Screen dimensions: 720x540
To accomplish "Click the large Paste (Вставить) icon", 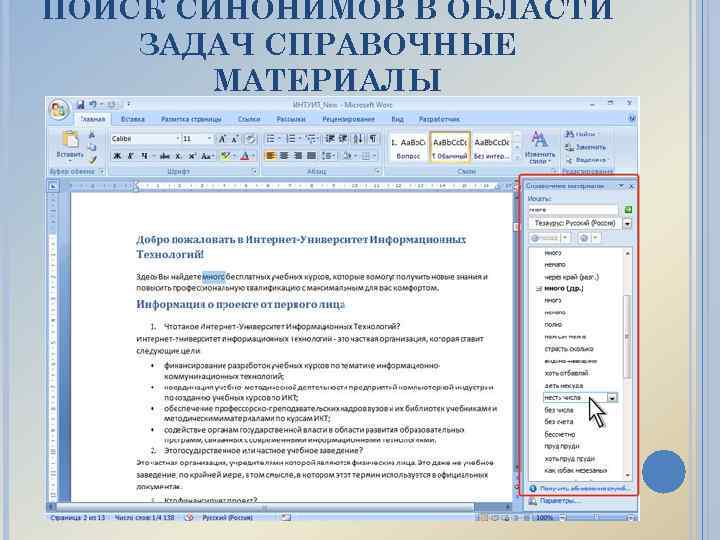I will pos(70,140).
